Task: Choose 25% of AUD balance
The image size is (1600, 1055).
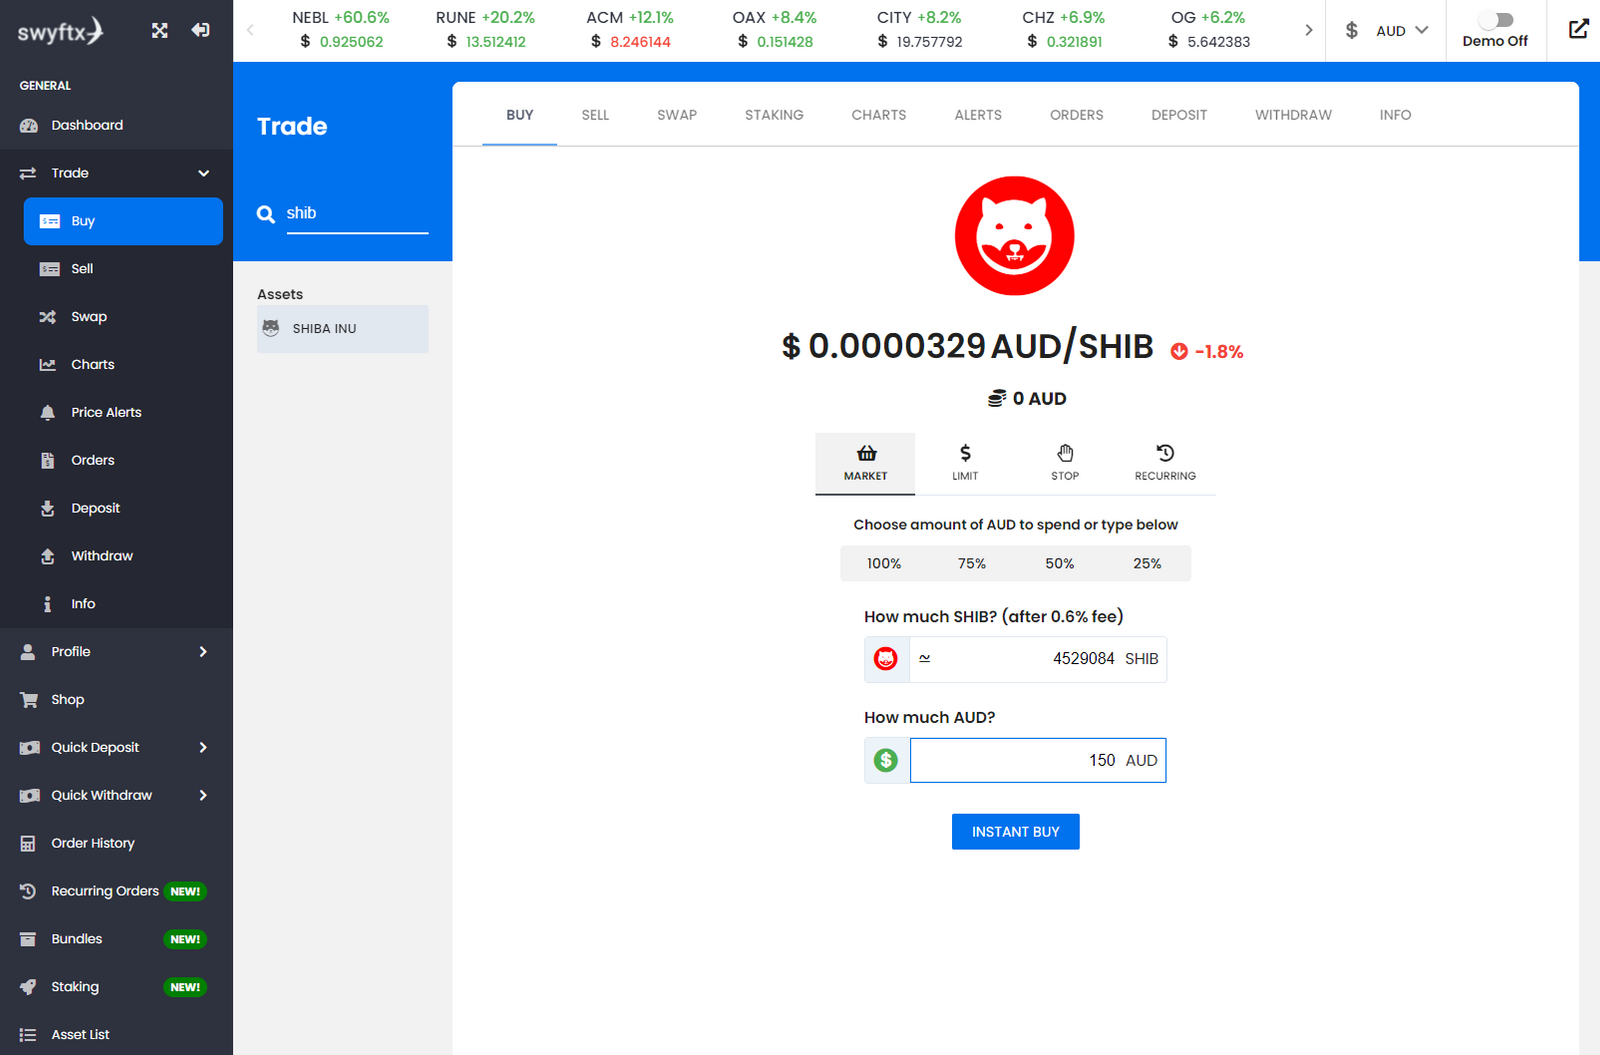Action: point(1147,564)
